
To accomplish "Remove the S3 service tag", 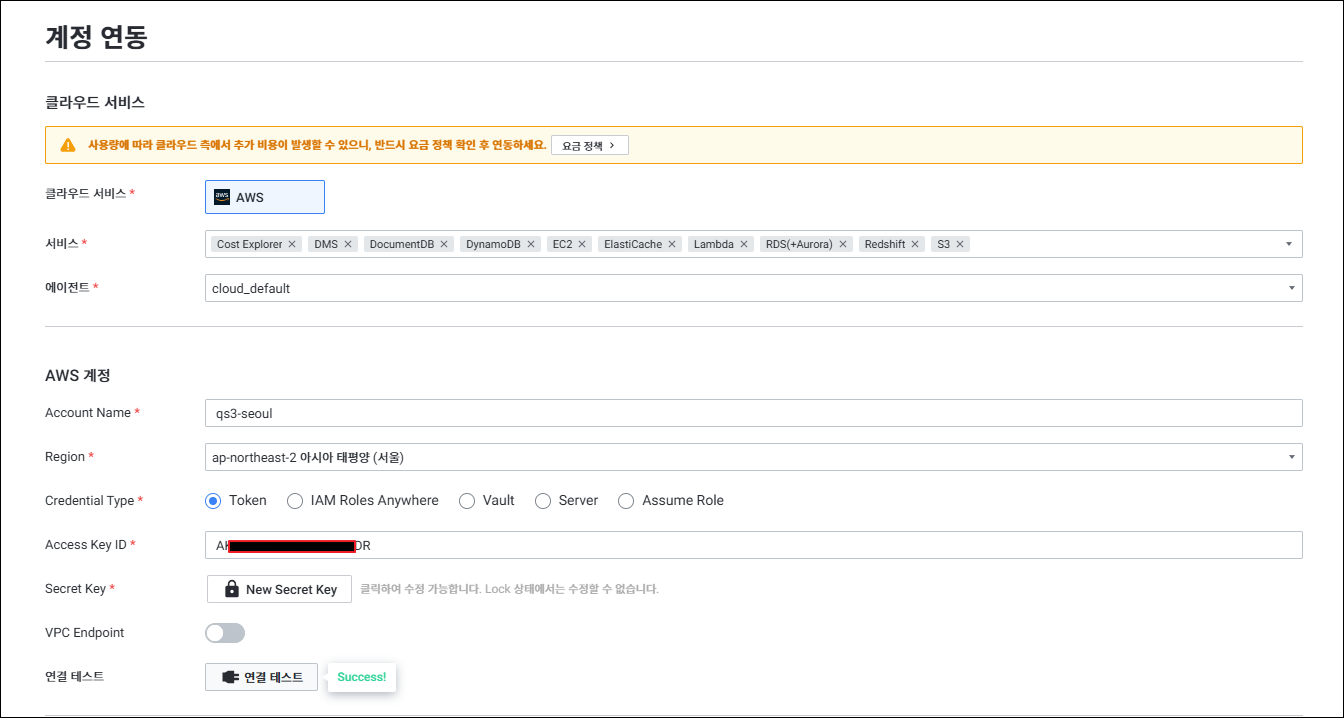I will 960,244.
